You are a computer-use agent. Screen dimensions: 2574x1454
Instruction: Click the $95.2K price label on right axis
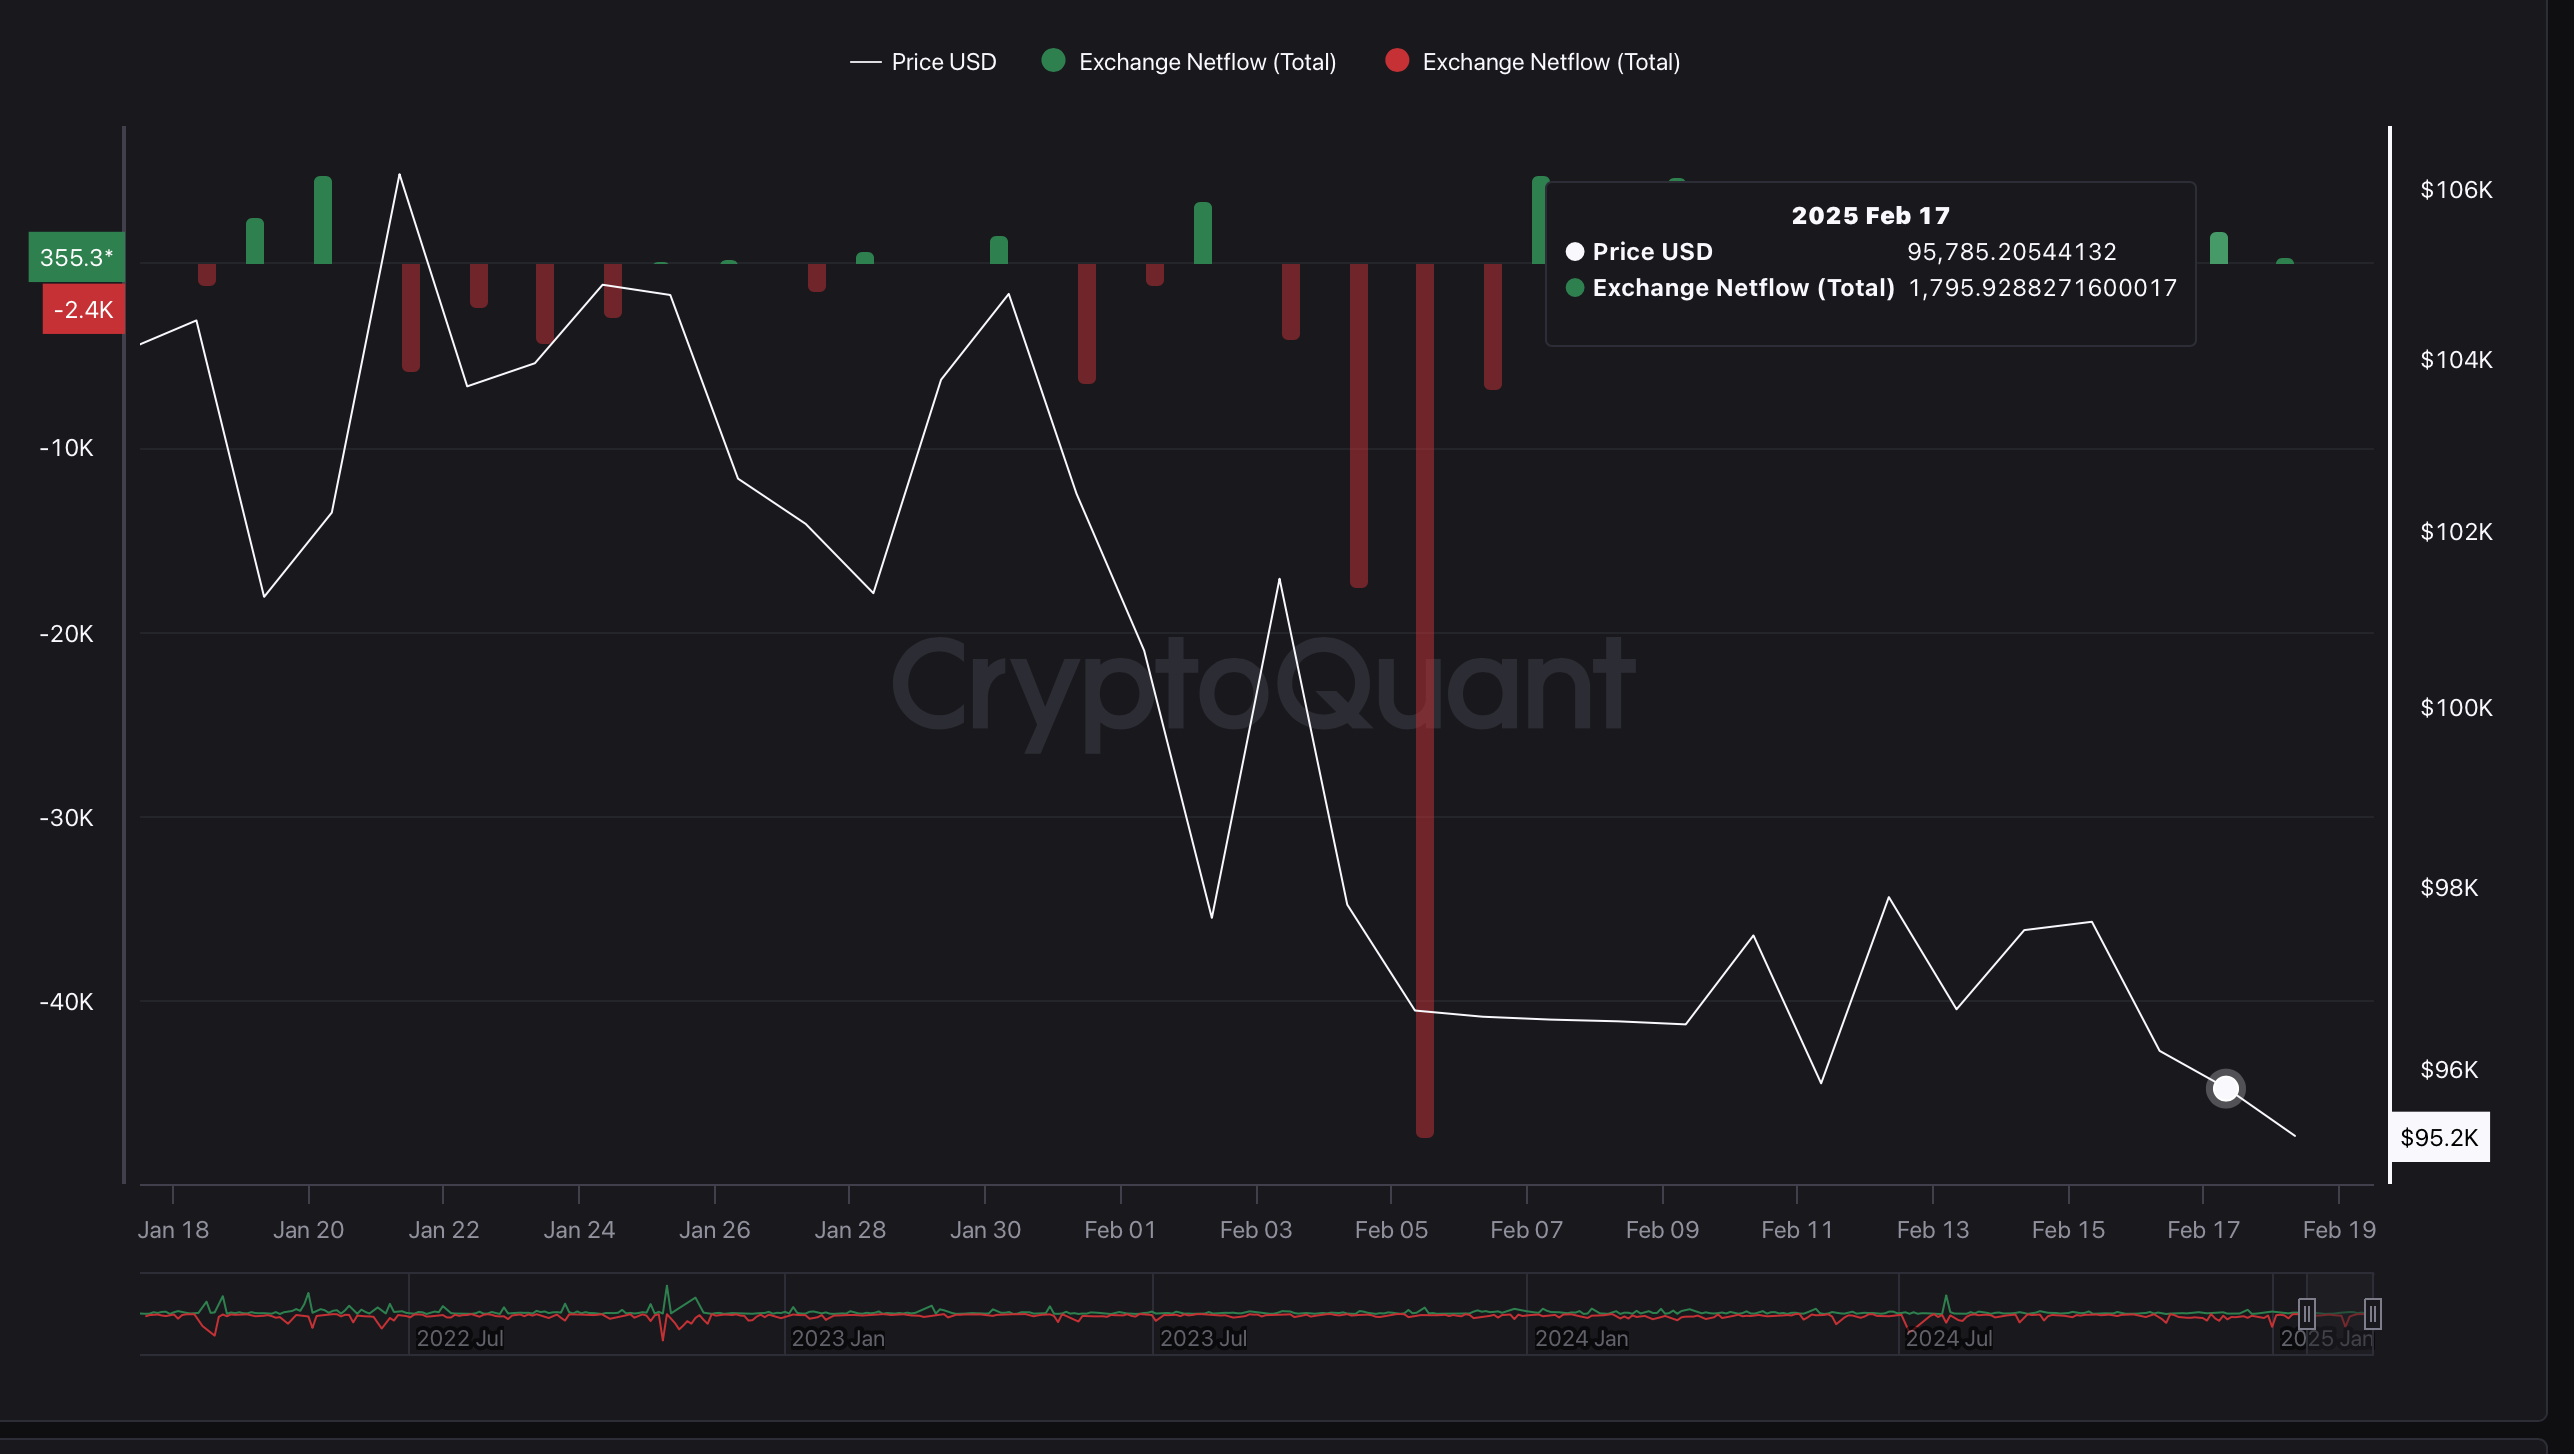(x=2440, y=1137)
